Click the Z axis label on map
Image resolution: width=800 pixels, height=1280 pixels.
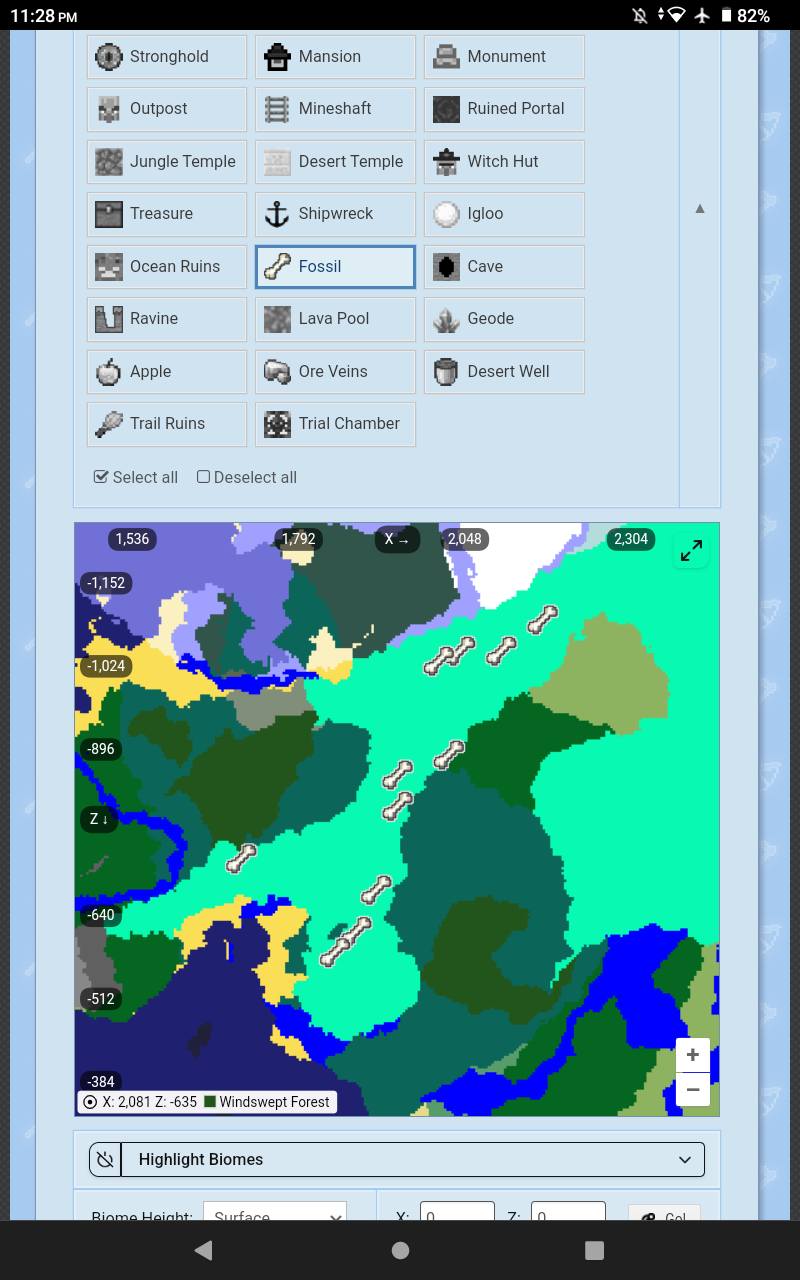(x=99, y=819)
